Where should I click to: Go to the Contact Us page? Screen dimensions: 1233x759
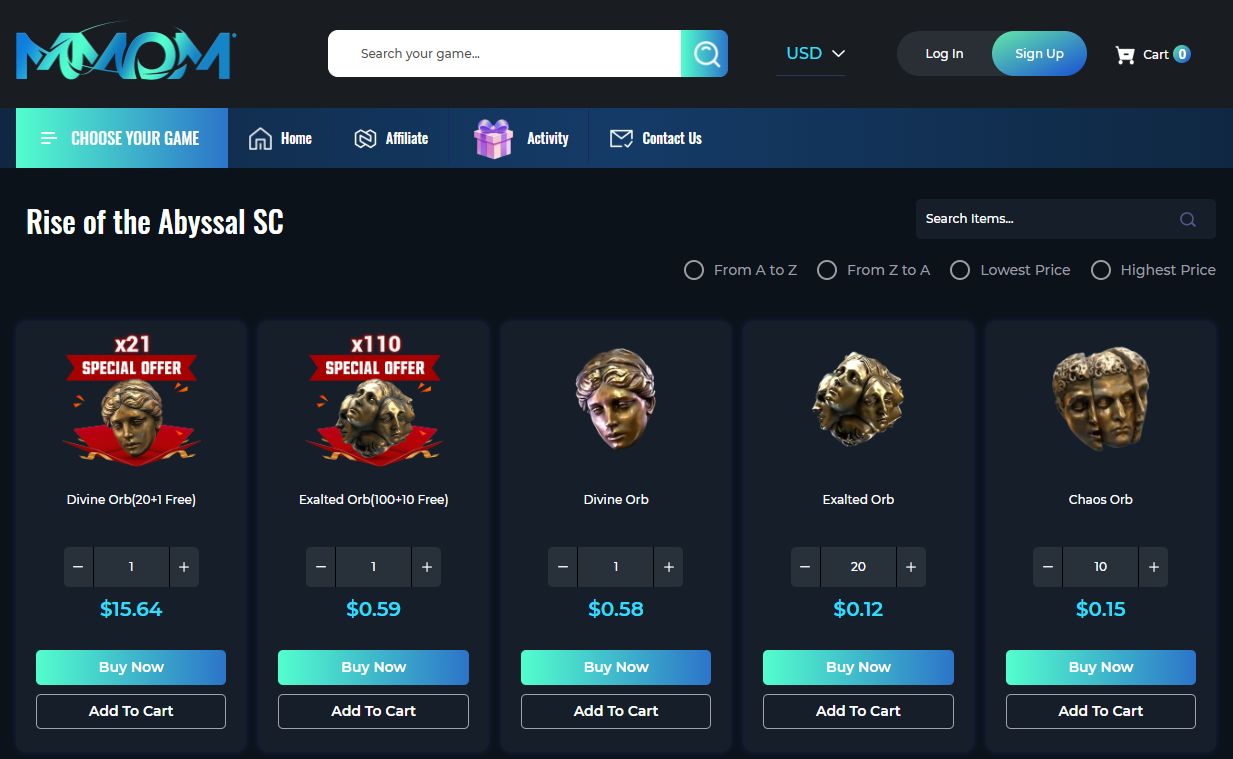coord(656,138)
